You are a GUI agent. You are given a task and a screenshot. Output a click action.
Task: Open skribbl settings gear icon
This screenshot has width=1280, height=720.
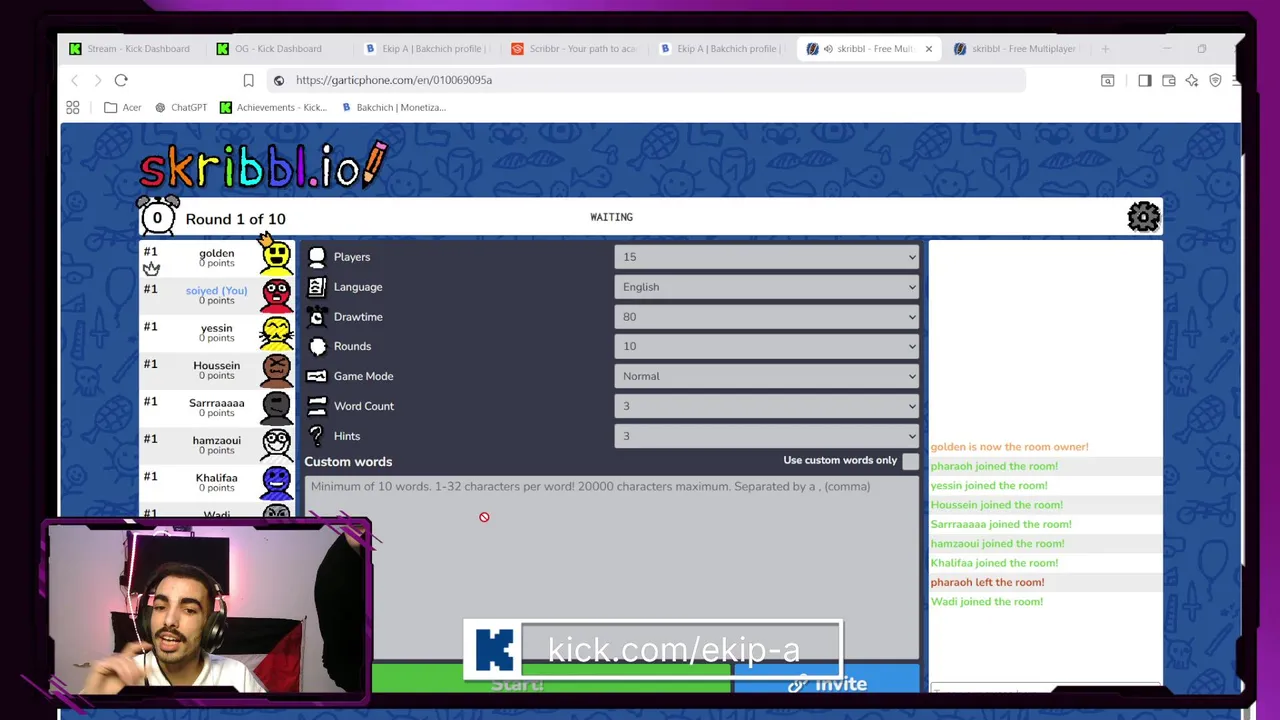(1143, 216)
